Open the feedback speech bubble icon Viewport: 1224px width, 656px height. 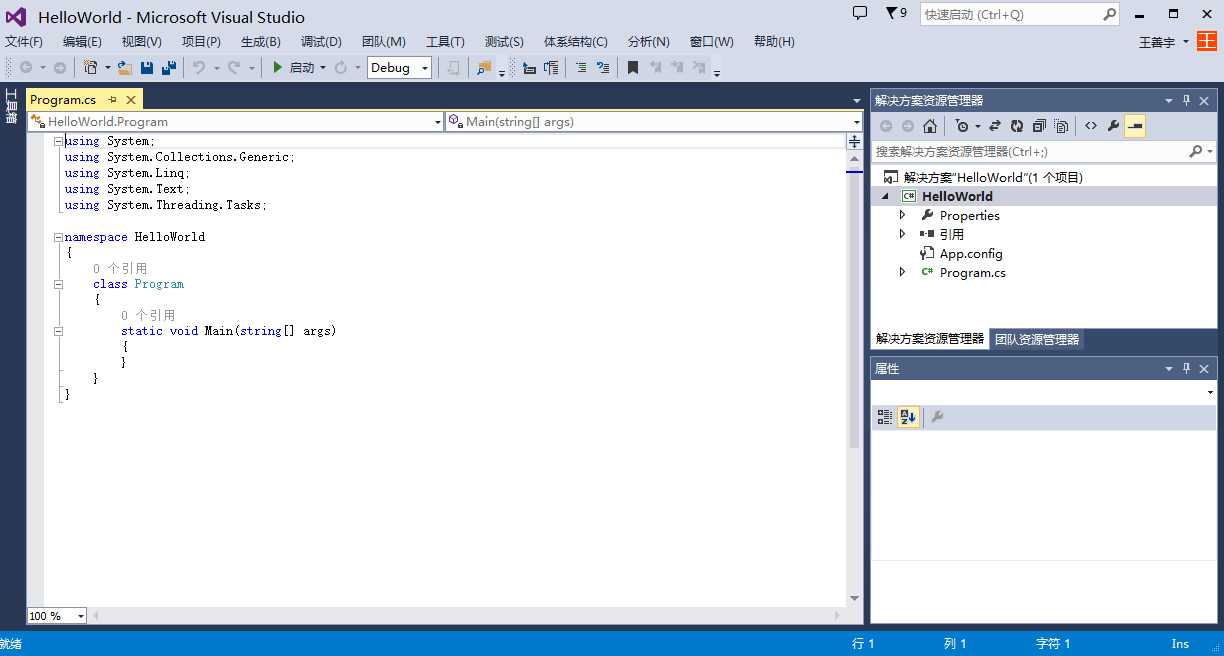point(860,13)
